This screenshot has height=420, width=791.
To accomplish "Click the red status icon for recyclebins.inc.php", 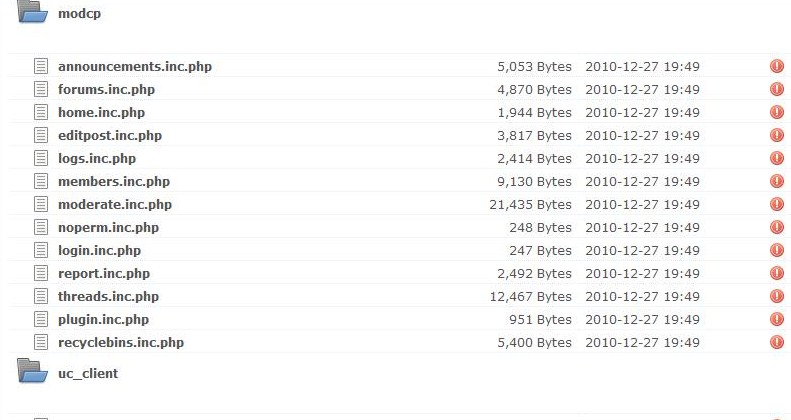I will pyautogui.click(x=776, y=342).
